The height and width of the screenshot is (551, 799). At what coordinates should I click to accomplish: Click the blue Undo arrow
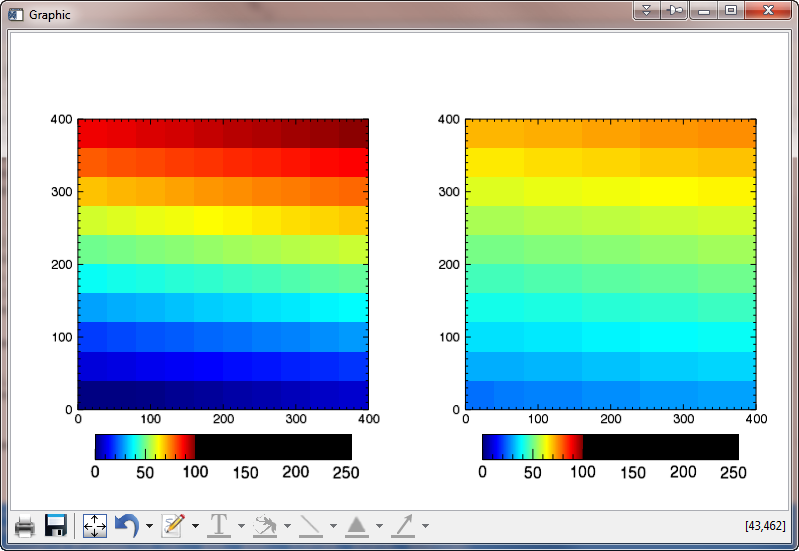pos(127,525)
